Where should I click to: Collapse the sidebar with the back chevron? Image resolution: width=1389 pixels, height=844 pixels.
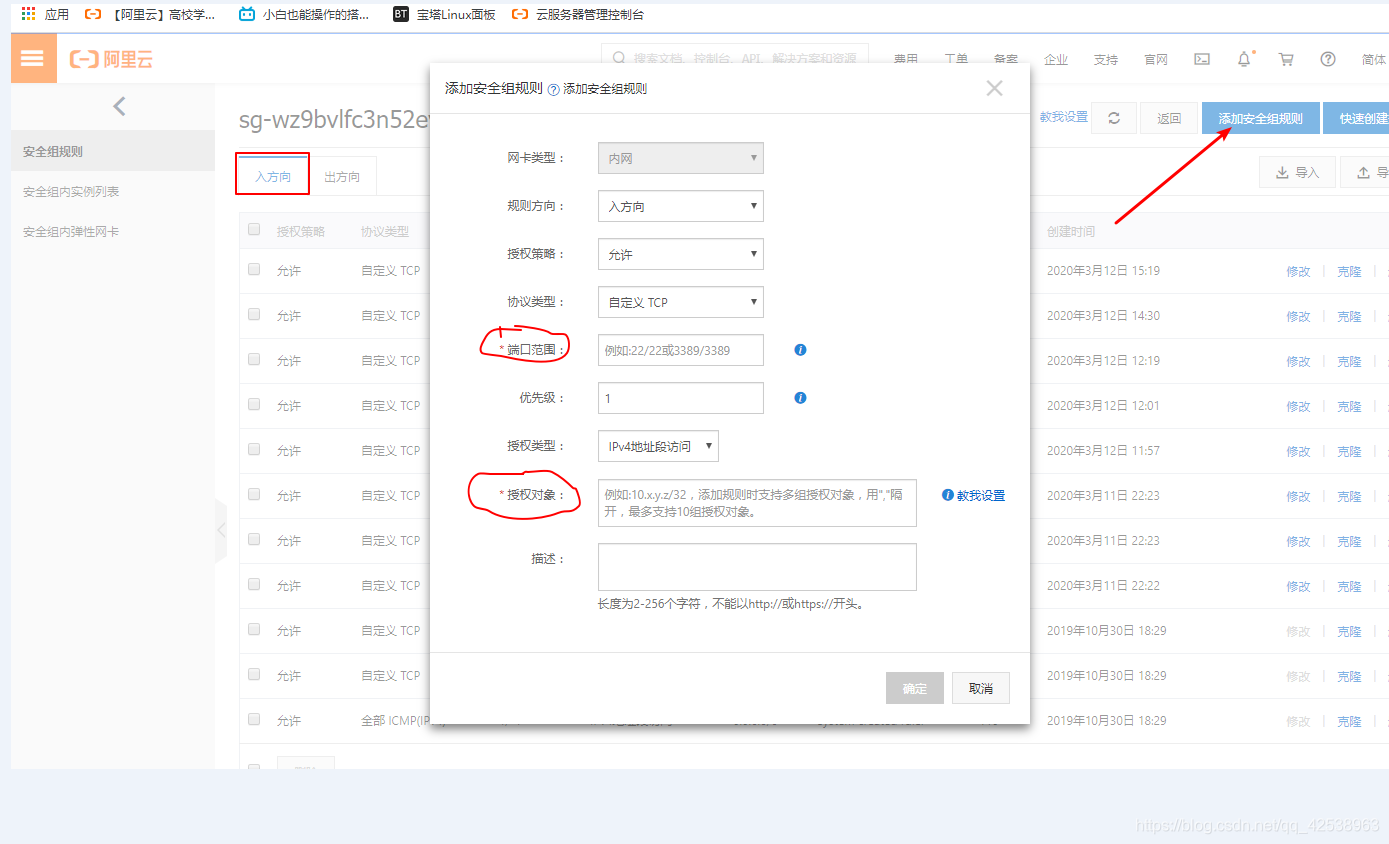click(119, 106)
